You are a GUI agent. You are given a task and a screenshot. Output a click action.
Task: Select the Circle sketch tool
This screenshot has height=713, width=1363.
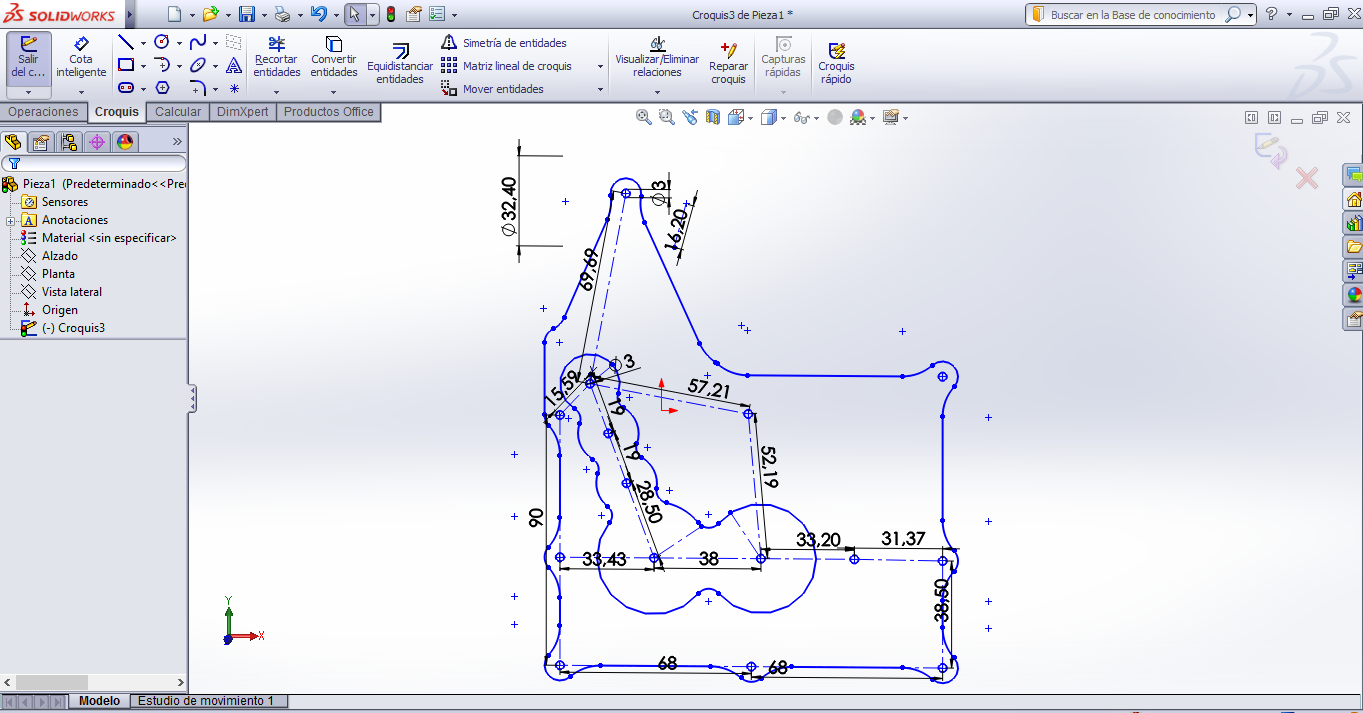[162, 42]
